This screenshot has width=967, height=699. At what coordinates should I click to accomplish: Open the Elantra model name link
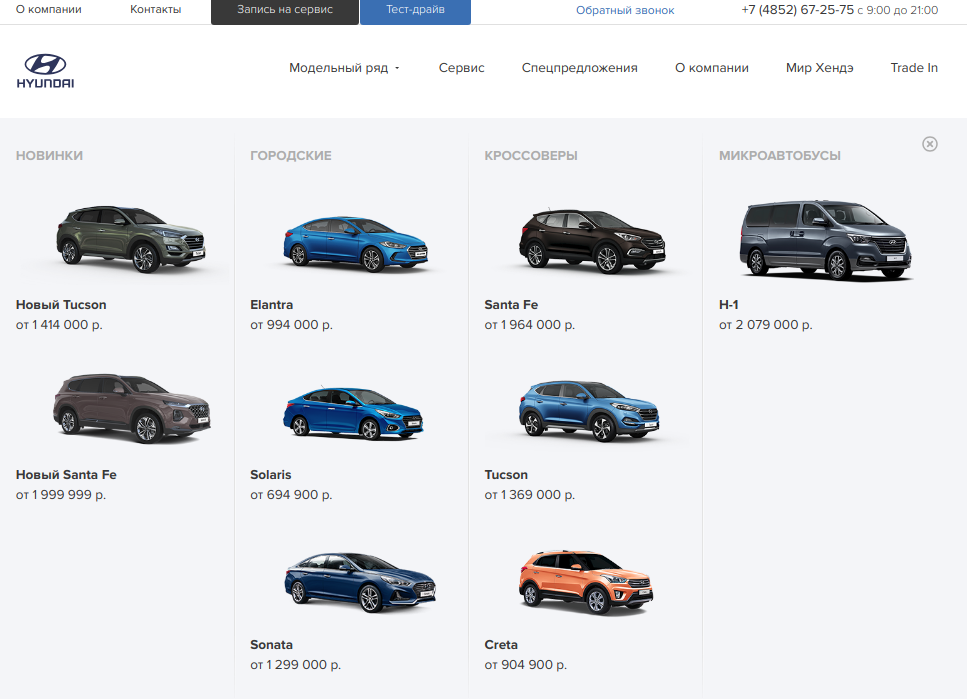pyautogui.click(x=271, y=305)
